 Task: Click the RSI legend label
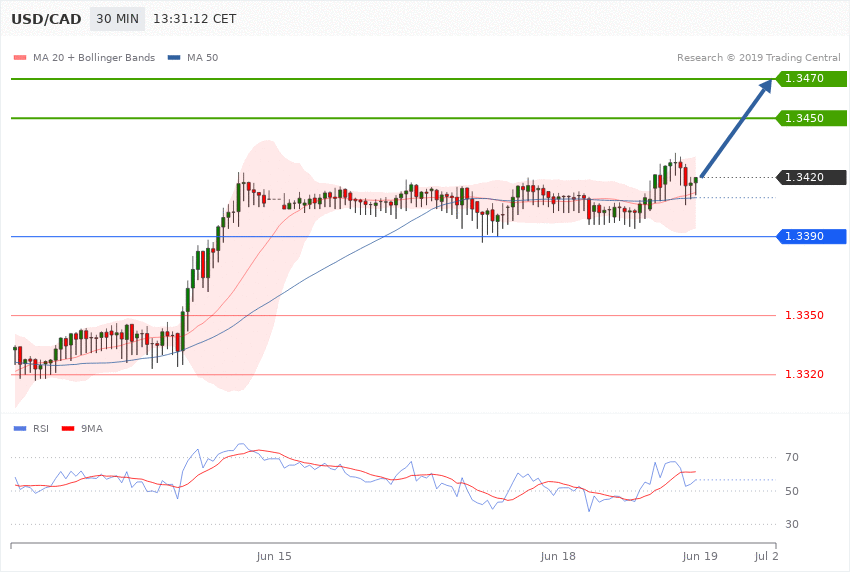coord(41,429)
